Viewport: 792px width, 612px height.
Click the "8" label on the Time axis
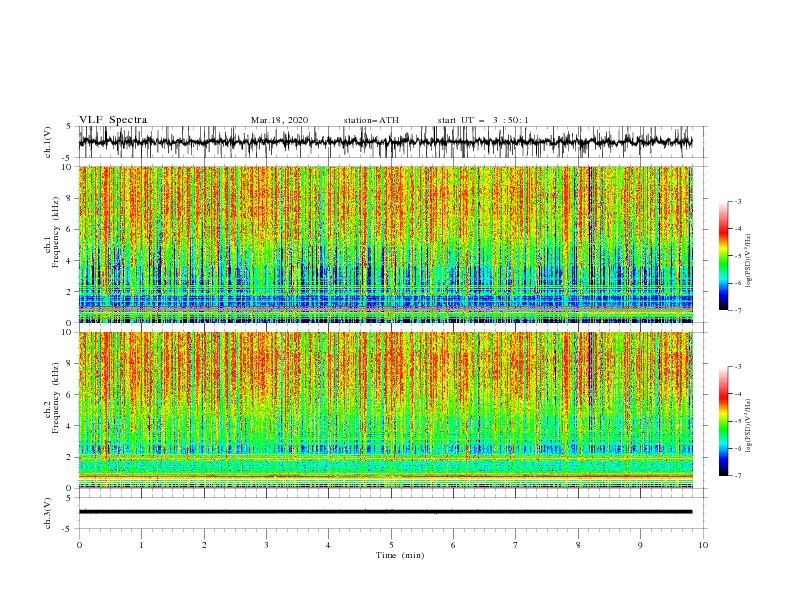[578, 545]
